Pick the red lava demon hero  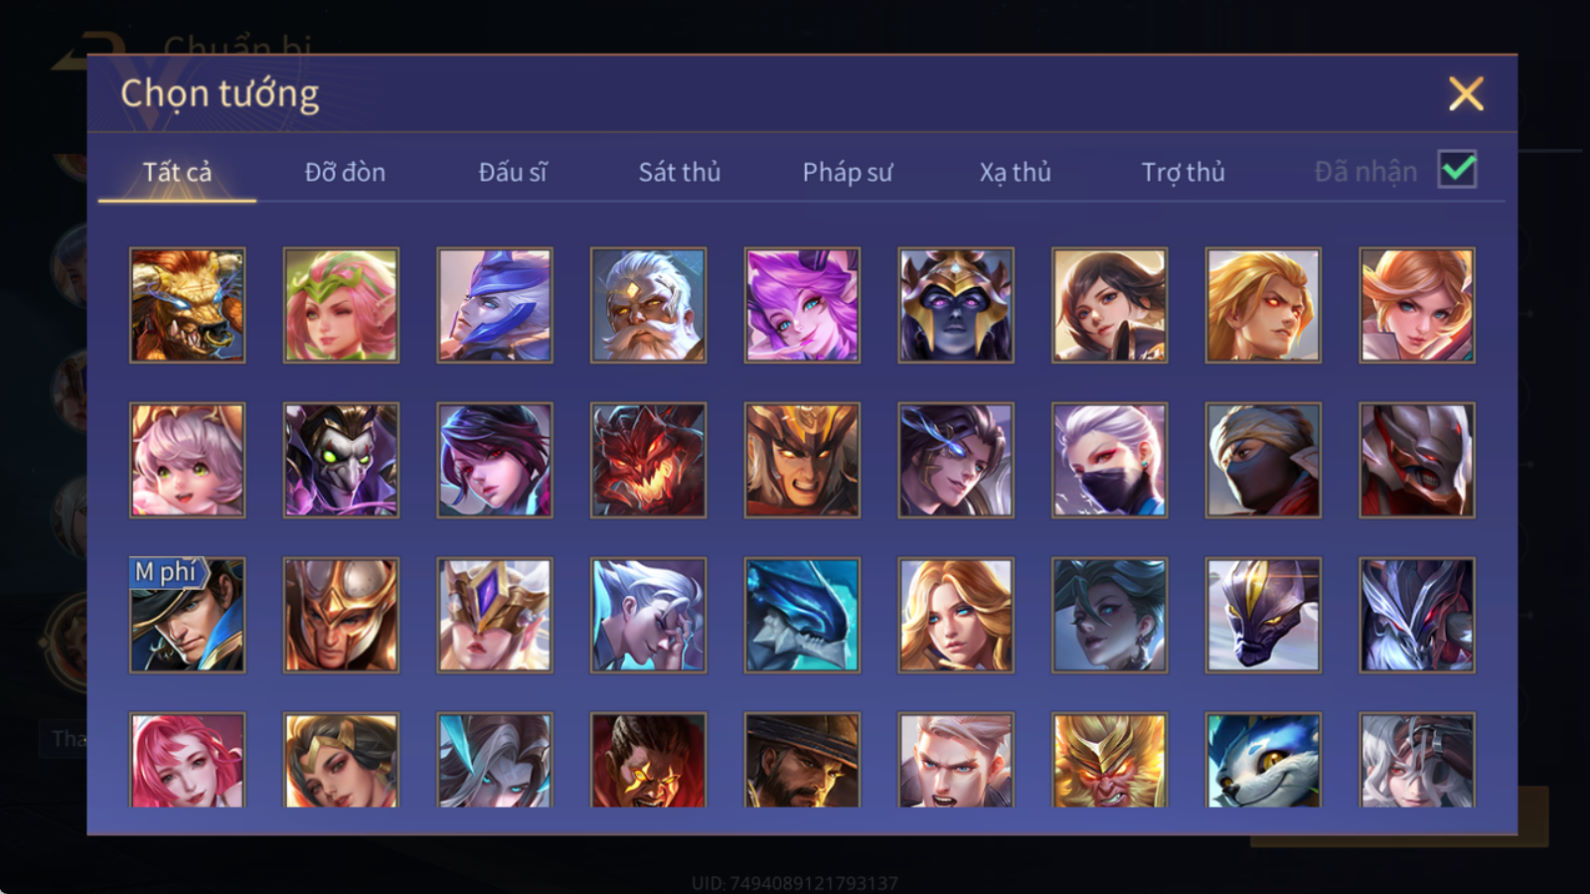648,460
